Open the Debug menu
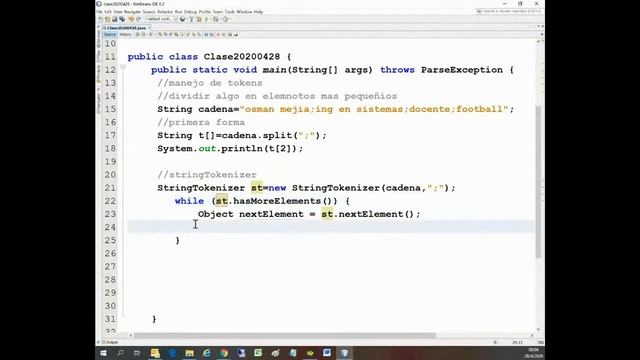This screenshot has width=640, height=360. pos(190,12)
